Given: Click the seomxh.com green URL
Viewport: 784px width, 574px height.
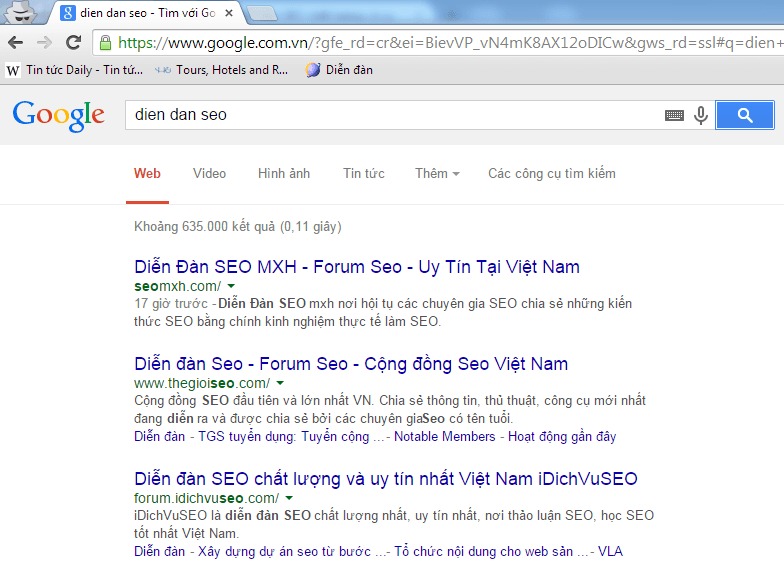Looking at the screenshot, I should pyautogui.click(x=178, y=286).
